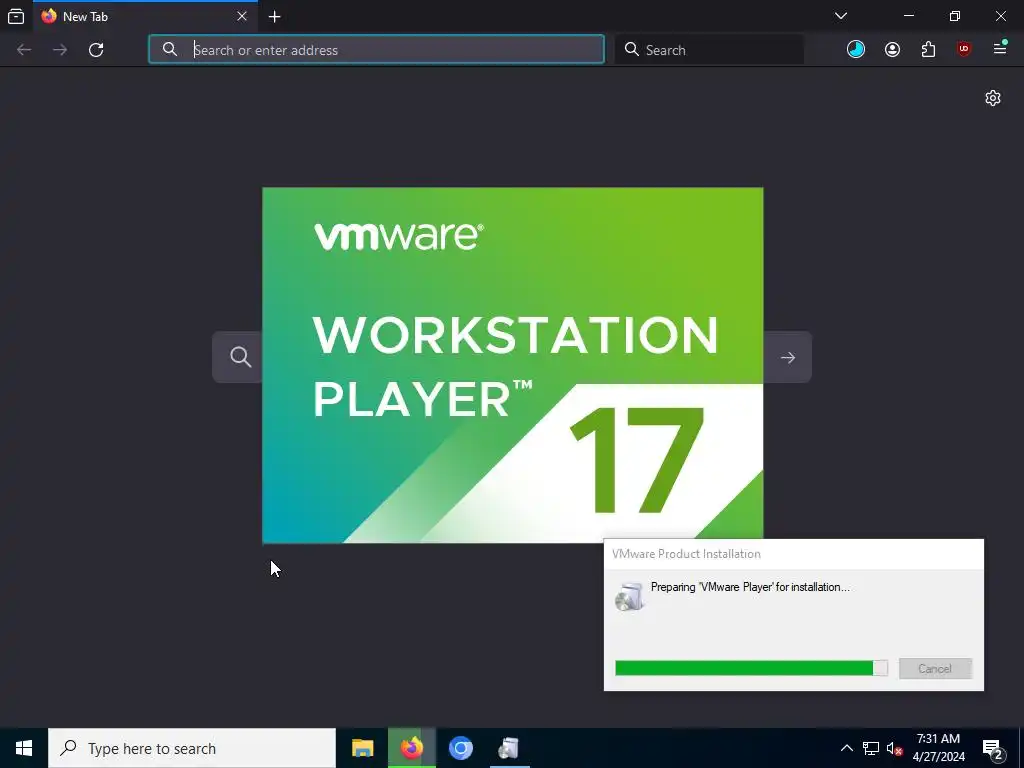Screen dimensions: 1024x768
Task: Open a new tab with the plus button
Action: click(x=275, y=17)
